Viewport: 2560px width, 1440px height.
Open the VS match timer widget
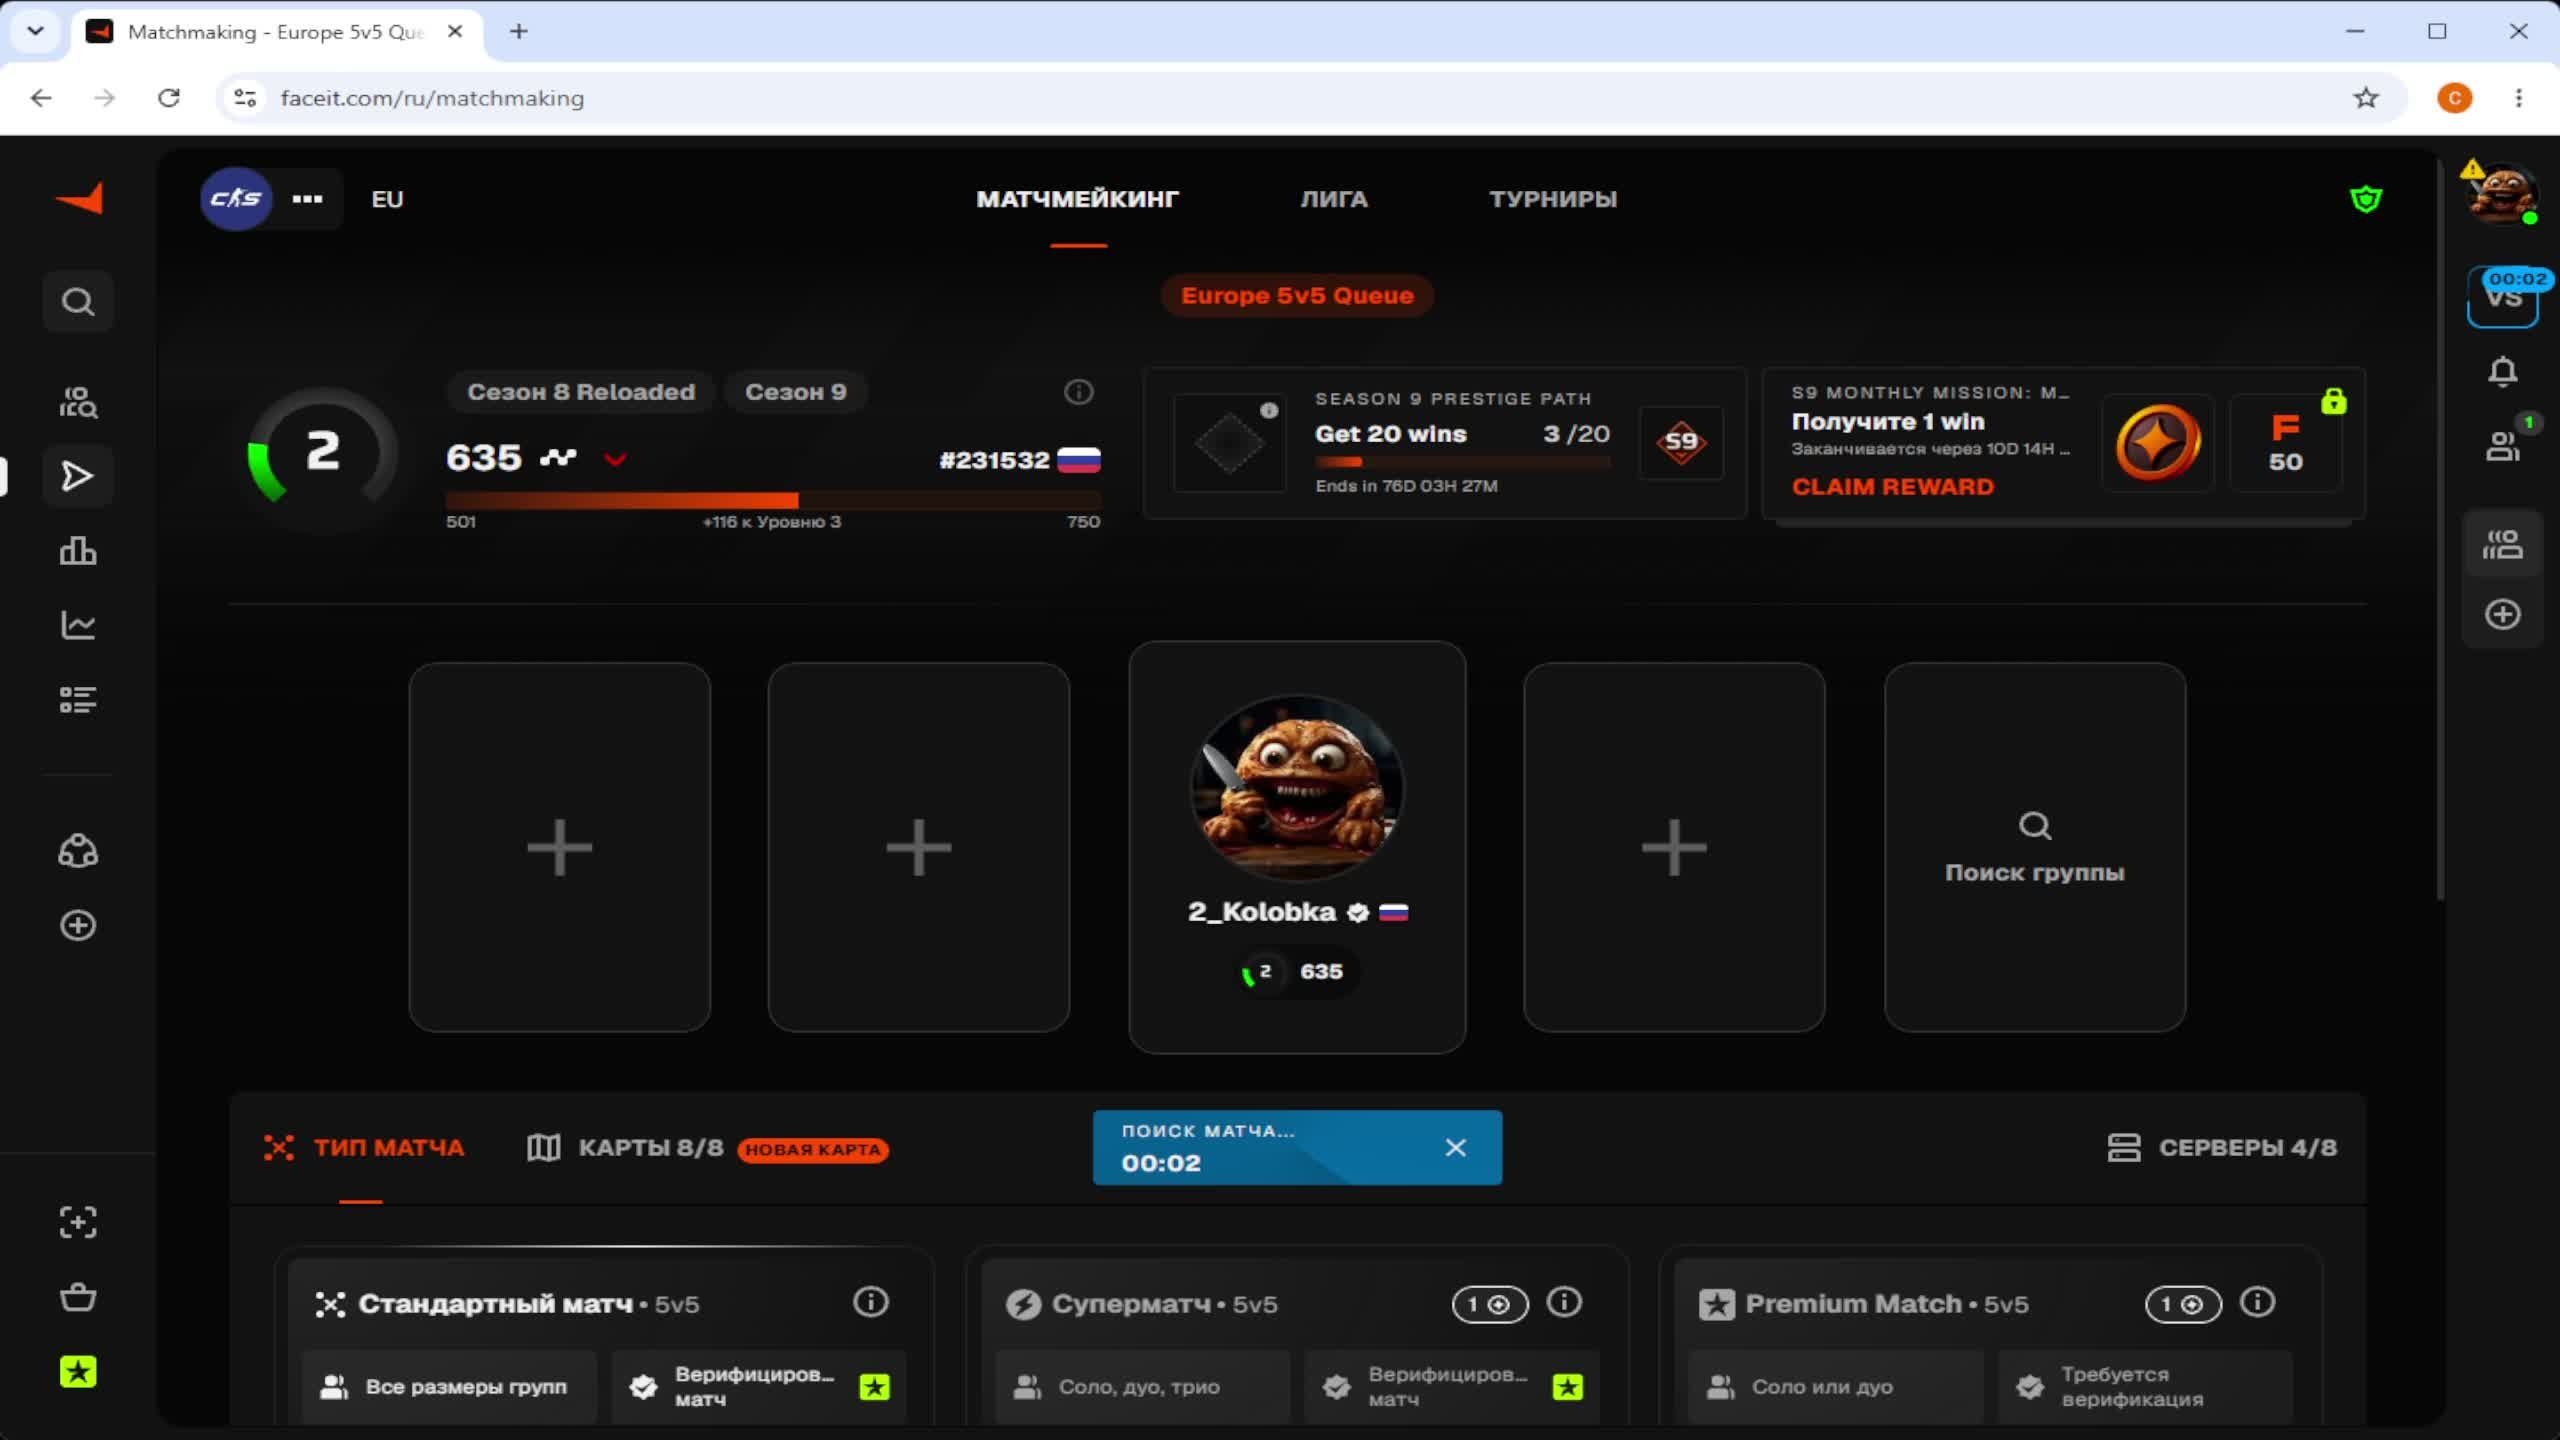click(x=2503, y=297)
